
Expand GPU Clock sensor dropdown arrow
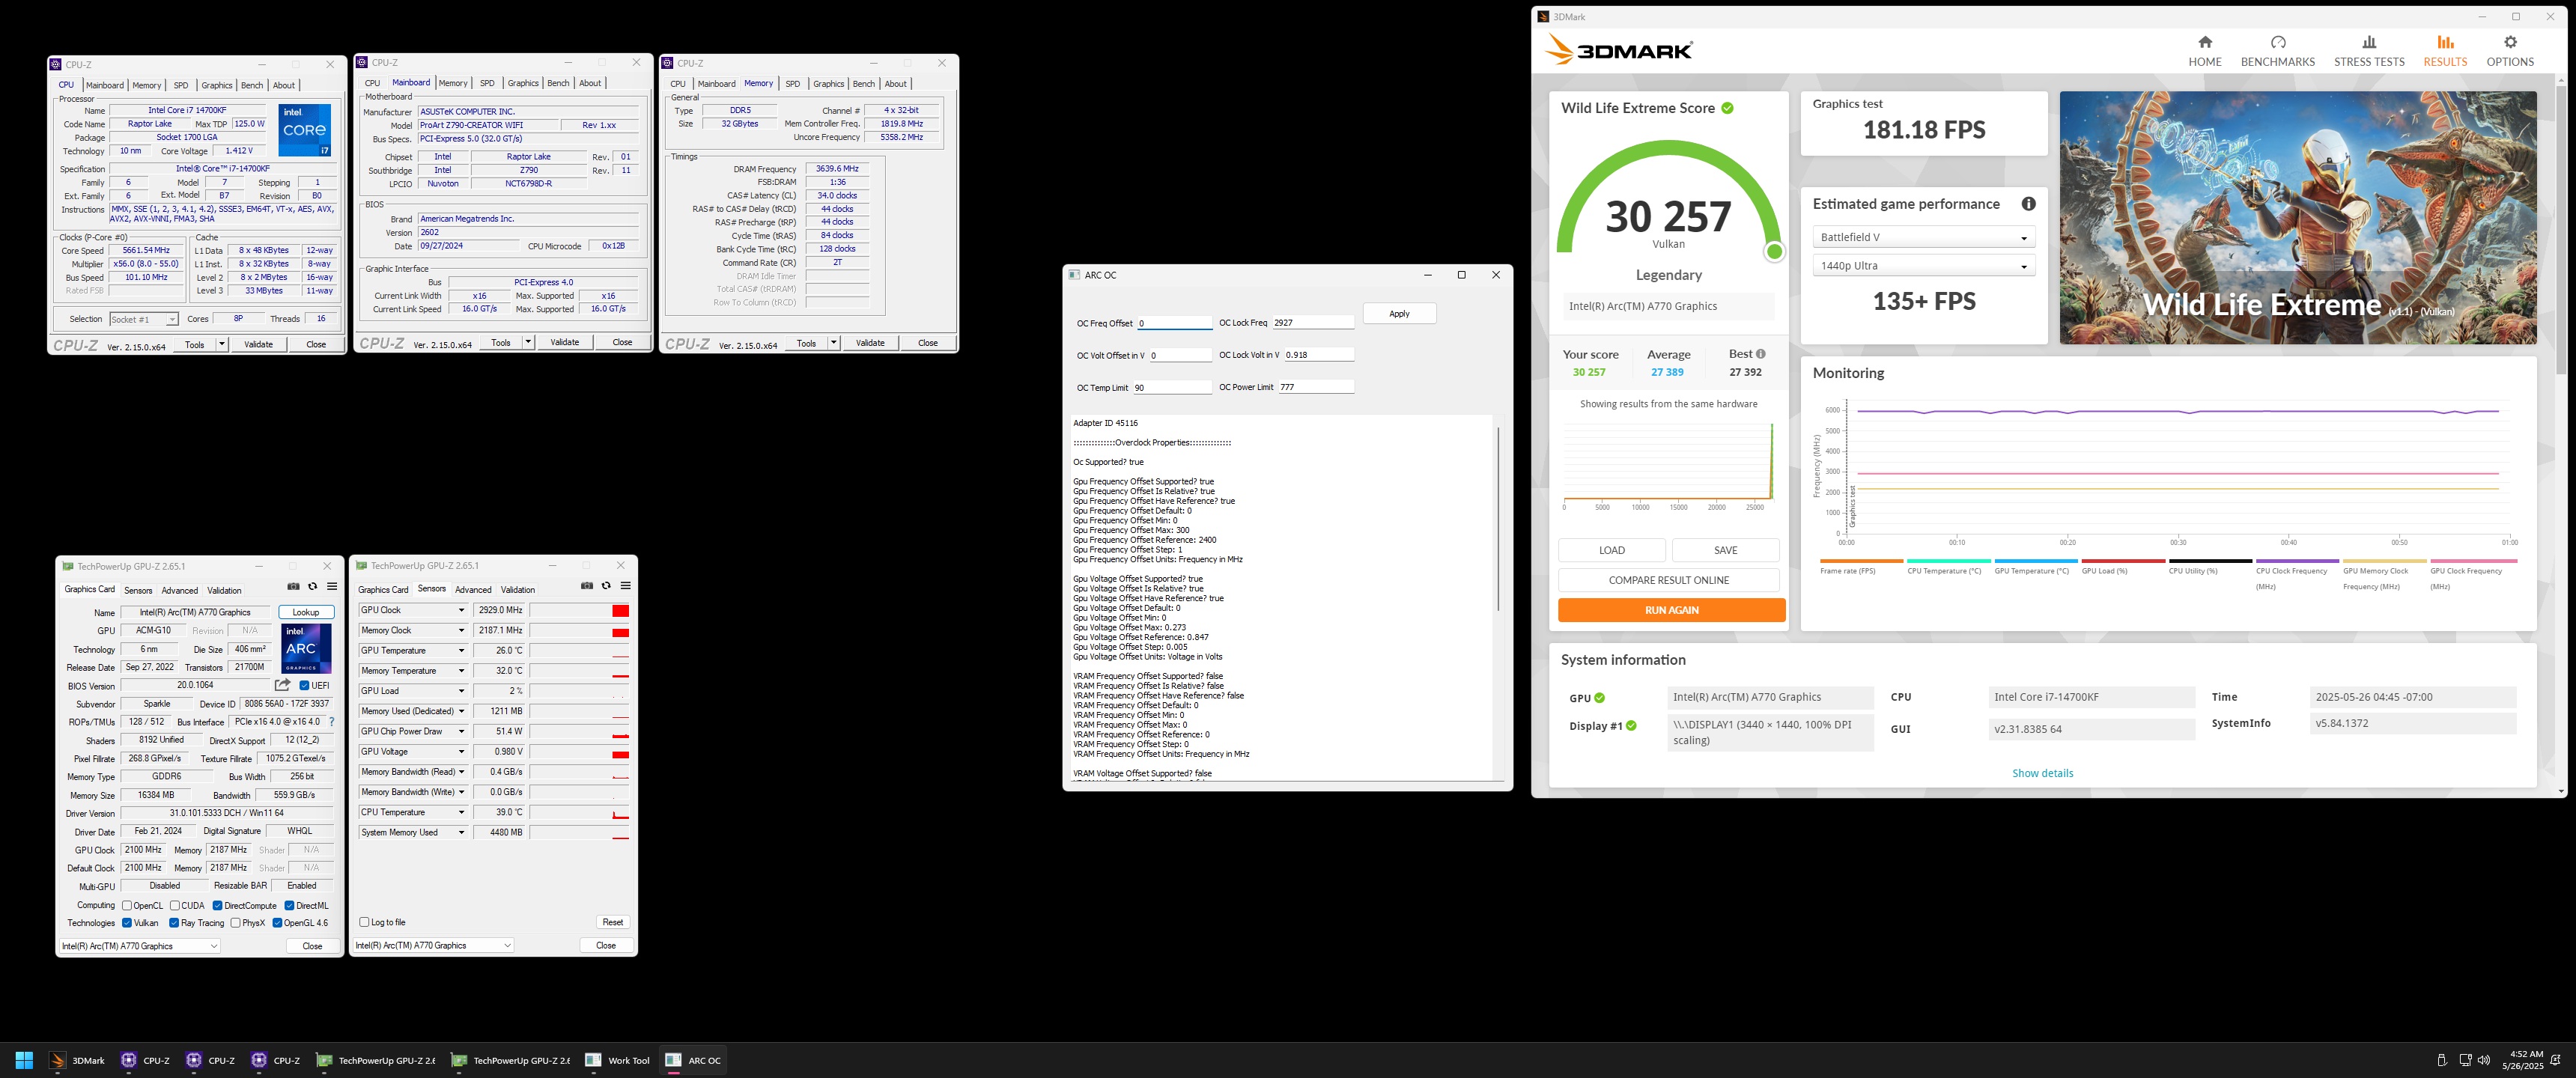point(461,610)
